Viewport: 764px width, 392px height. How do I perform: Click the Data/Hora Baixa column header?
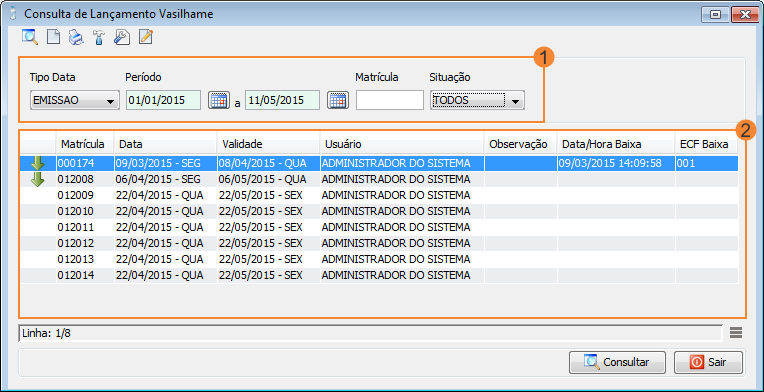pyautogui.click(x=616, y=144)
